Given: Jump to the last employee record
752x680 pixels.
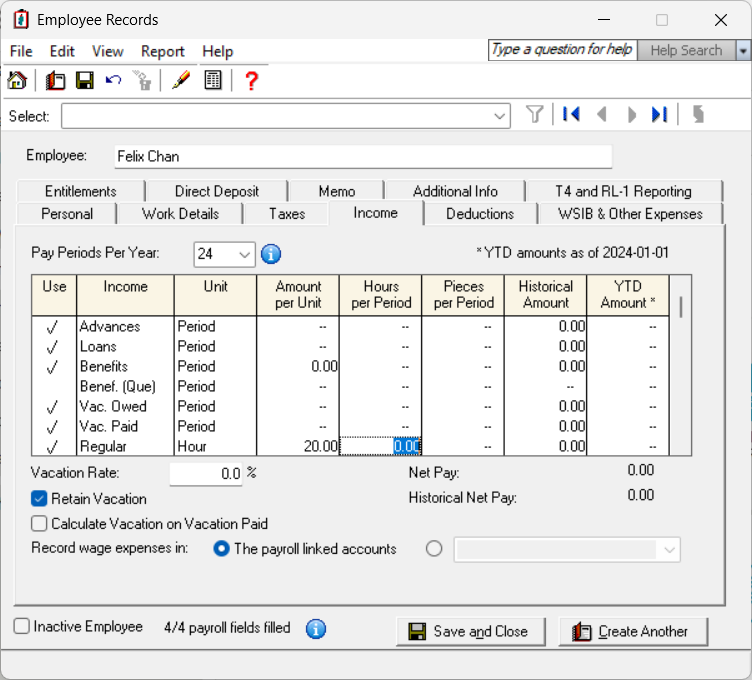Looking at the screenshot, I should pos(659,115).
